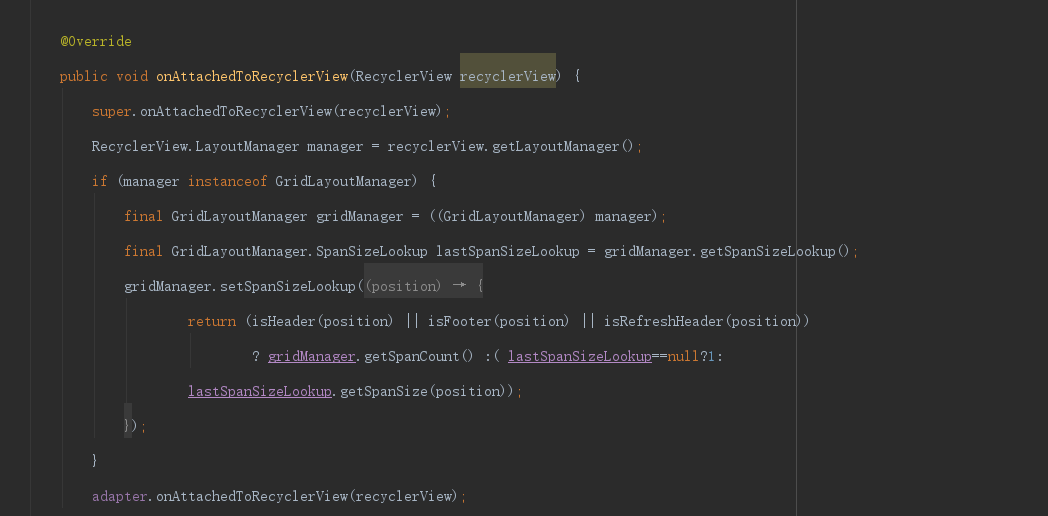The height and width of the screenshot is (516, 1048).
Task: Click the 'void' return type keyword
Action: click(x=132, y=76)
